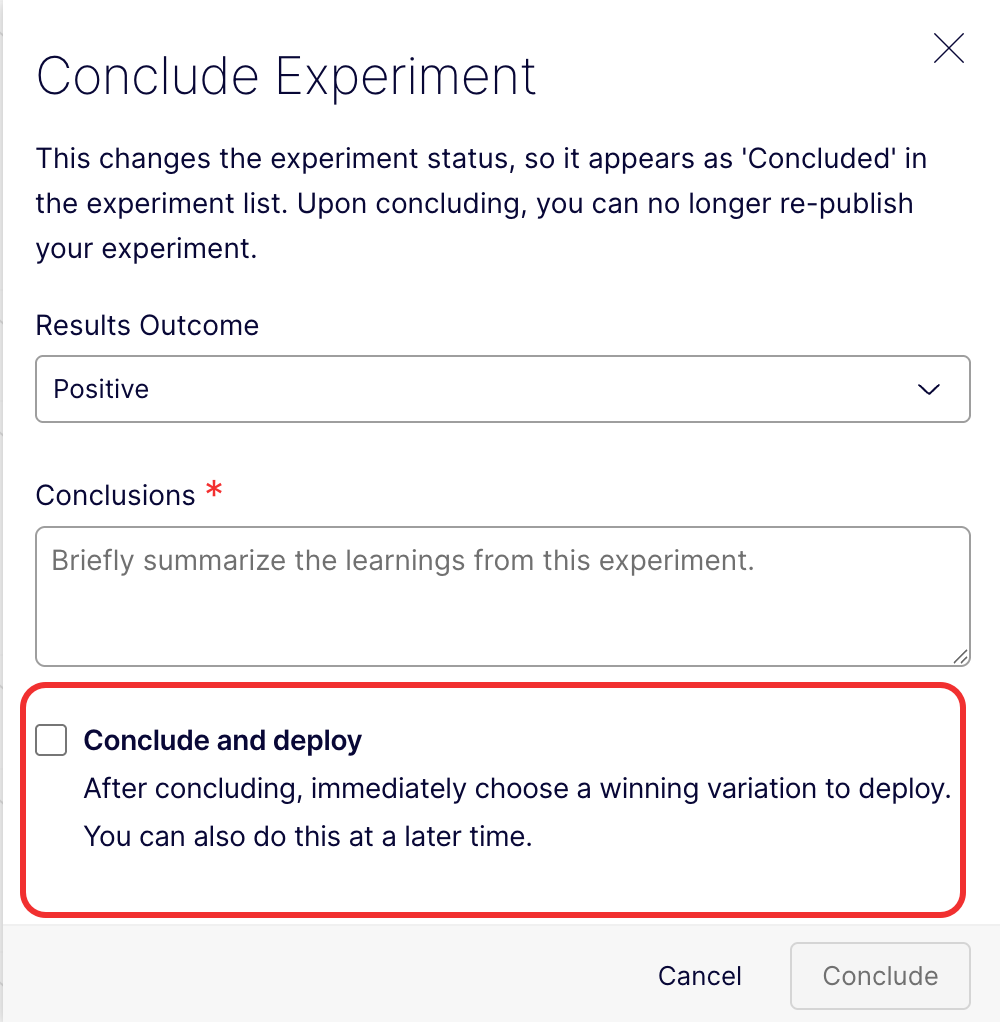
Task: Click the checkbox description about winning variation
Action: click(516, 789)
